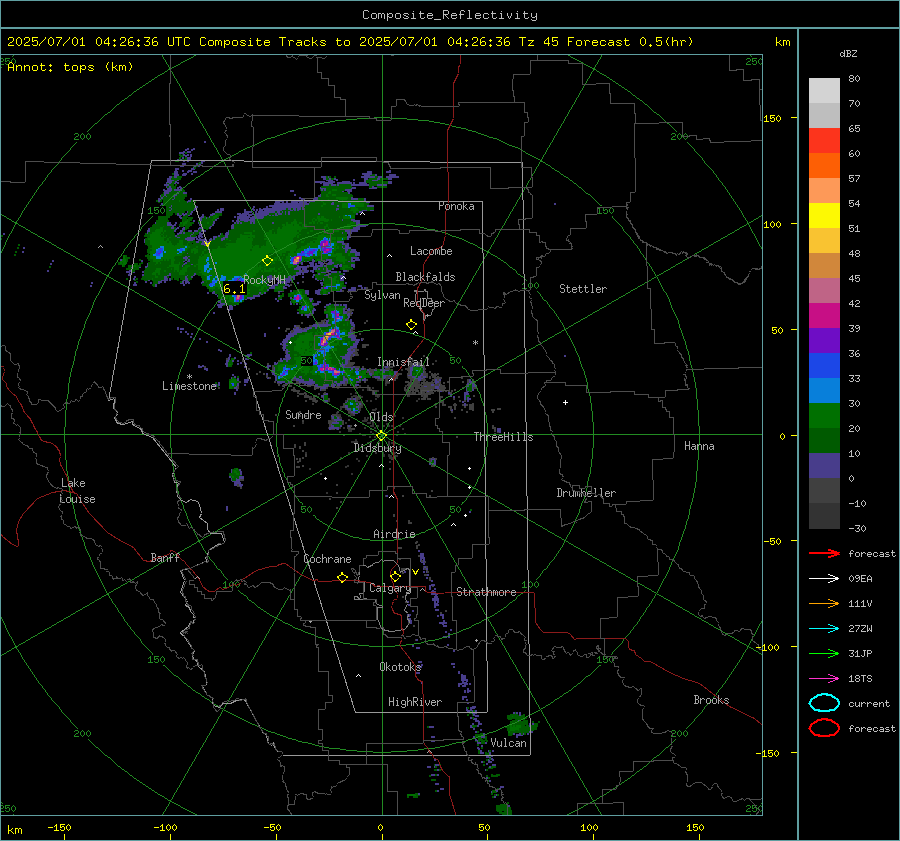Click the red swatch in dBZ scale

click(x=824, y=141)
